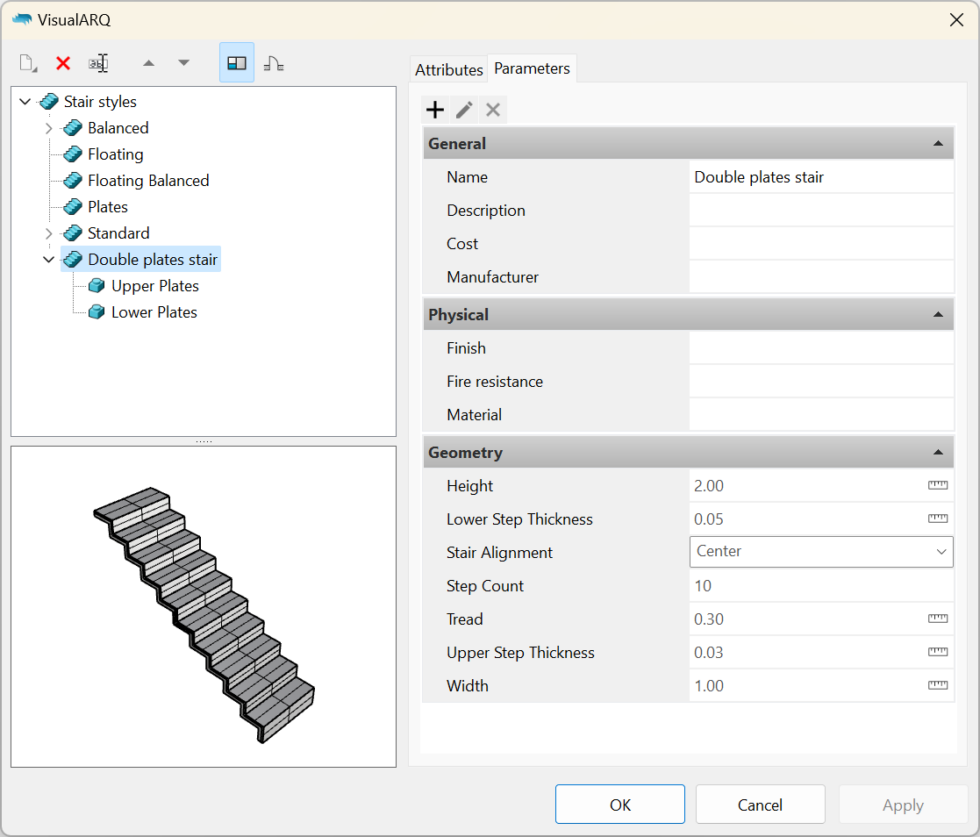Viewport: 980px width, 837px height.
Task: Click the Description input field
Action: (x=820, y=210)
